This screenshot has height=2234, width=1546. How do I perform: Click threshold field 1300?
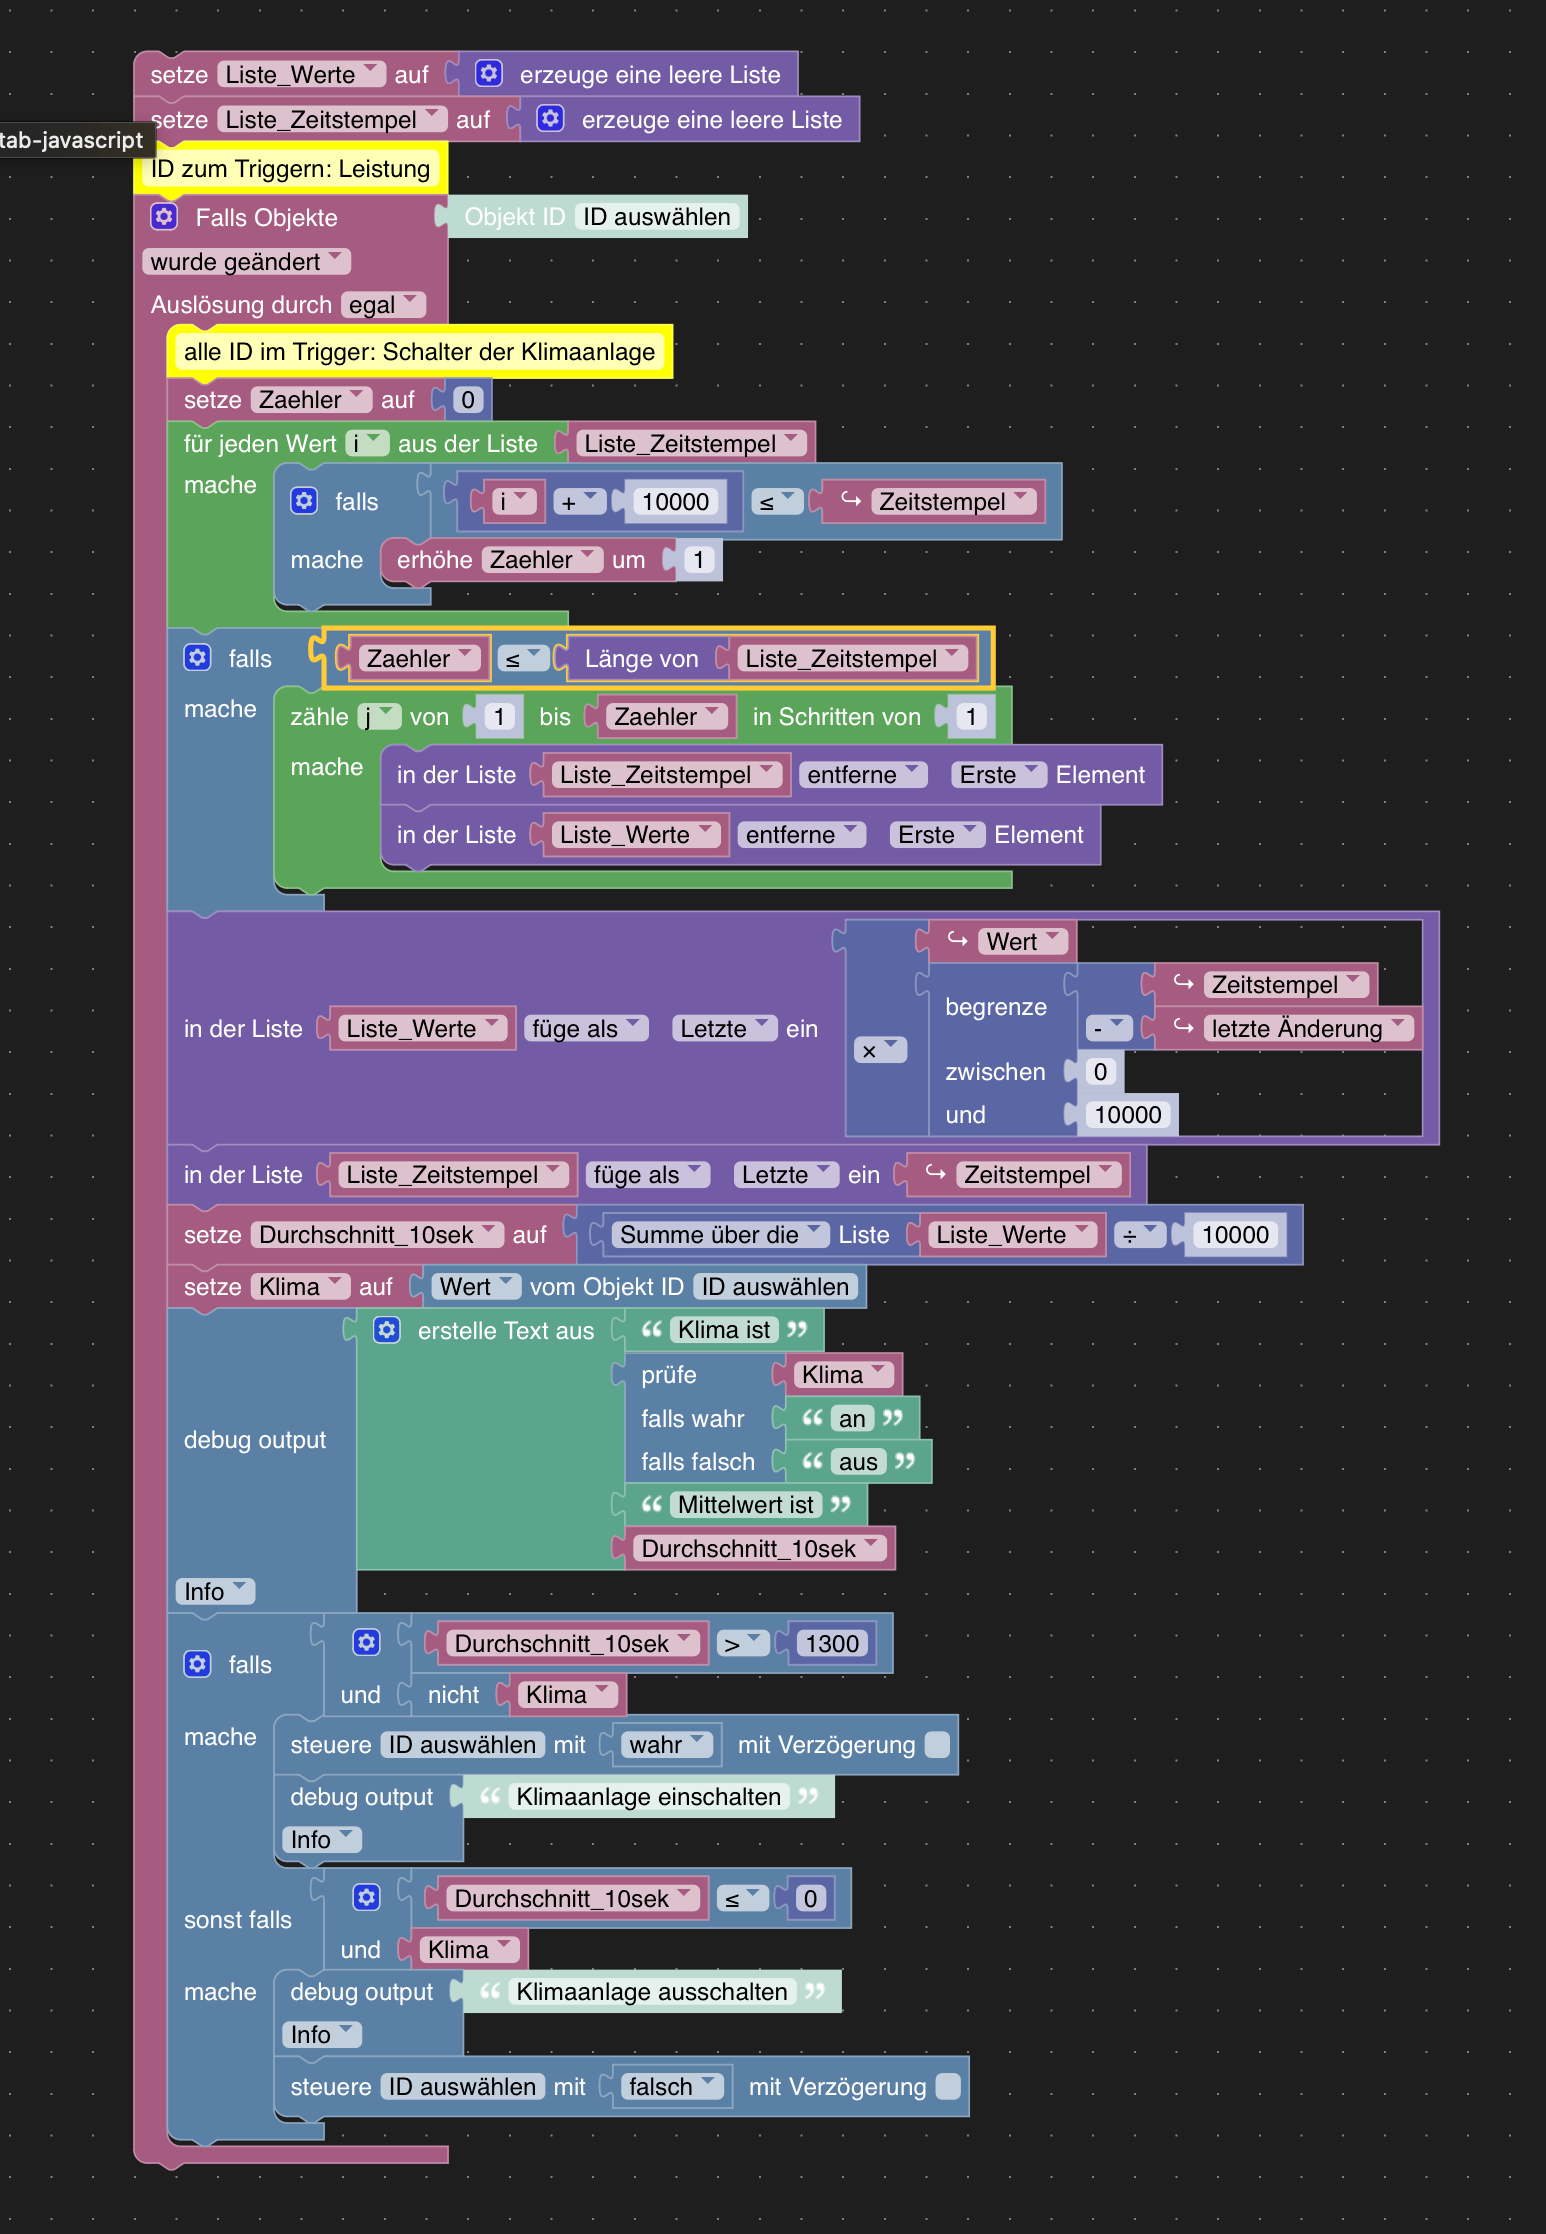(x=832, y=1643)
